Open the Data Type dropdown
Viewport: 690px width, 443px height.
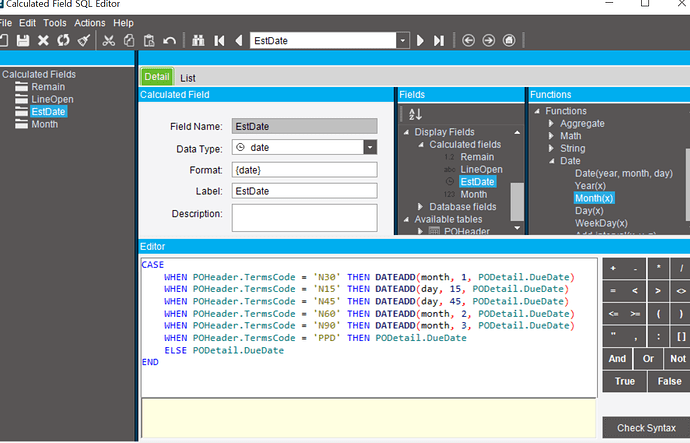[x=369, y=147]
